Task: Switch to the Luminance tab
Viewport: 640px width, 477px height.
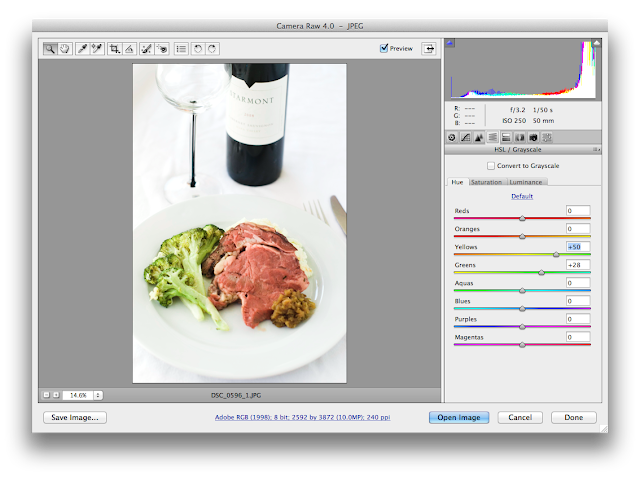Action: click(526, 182)
